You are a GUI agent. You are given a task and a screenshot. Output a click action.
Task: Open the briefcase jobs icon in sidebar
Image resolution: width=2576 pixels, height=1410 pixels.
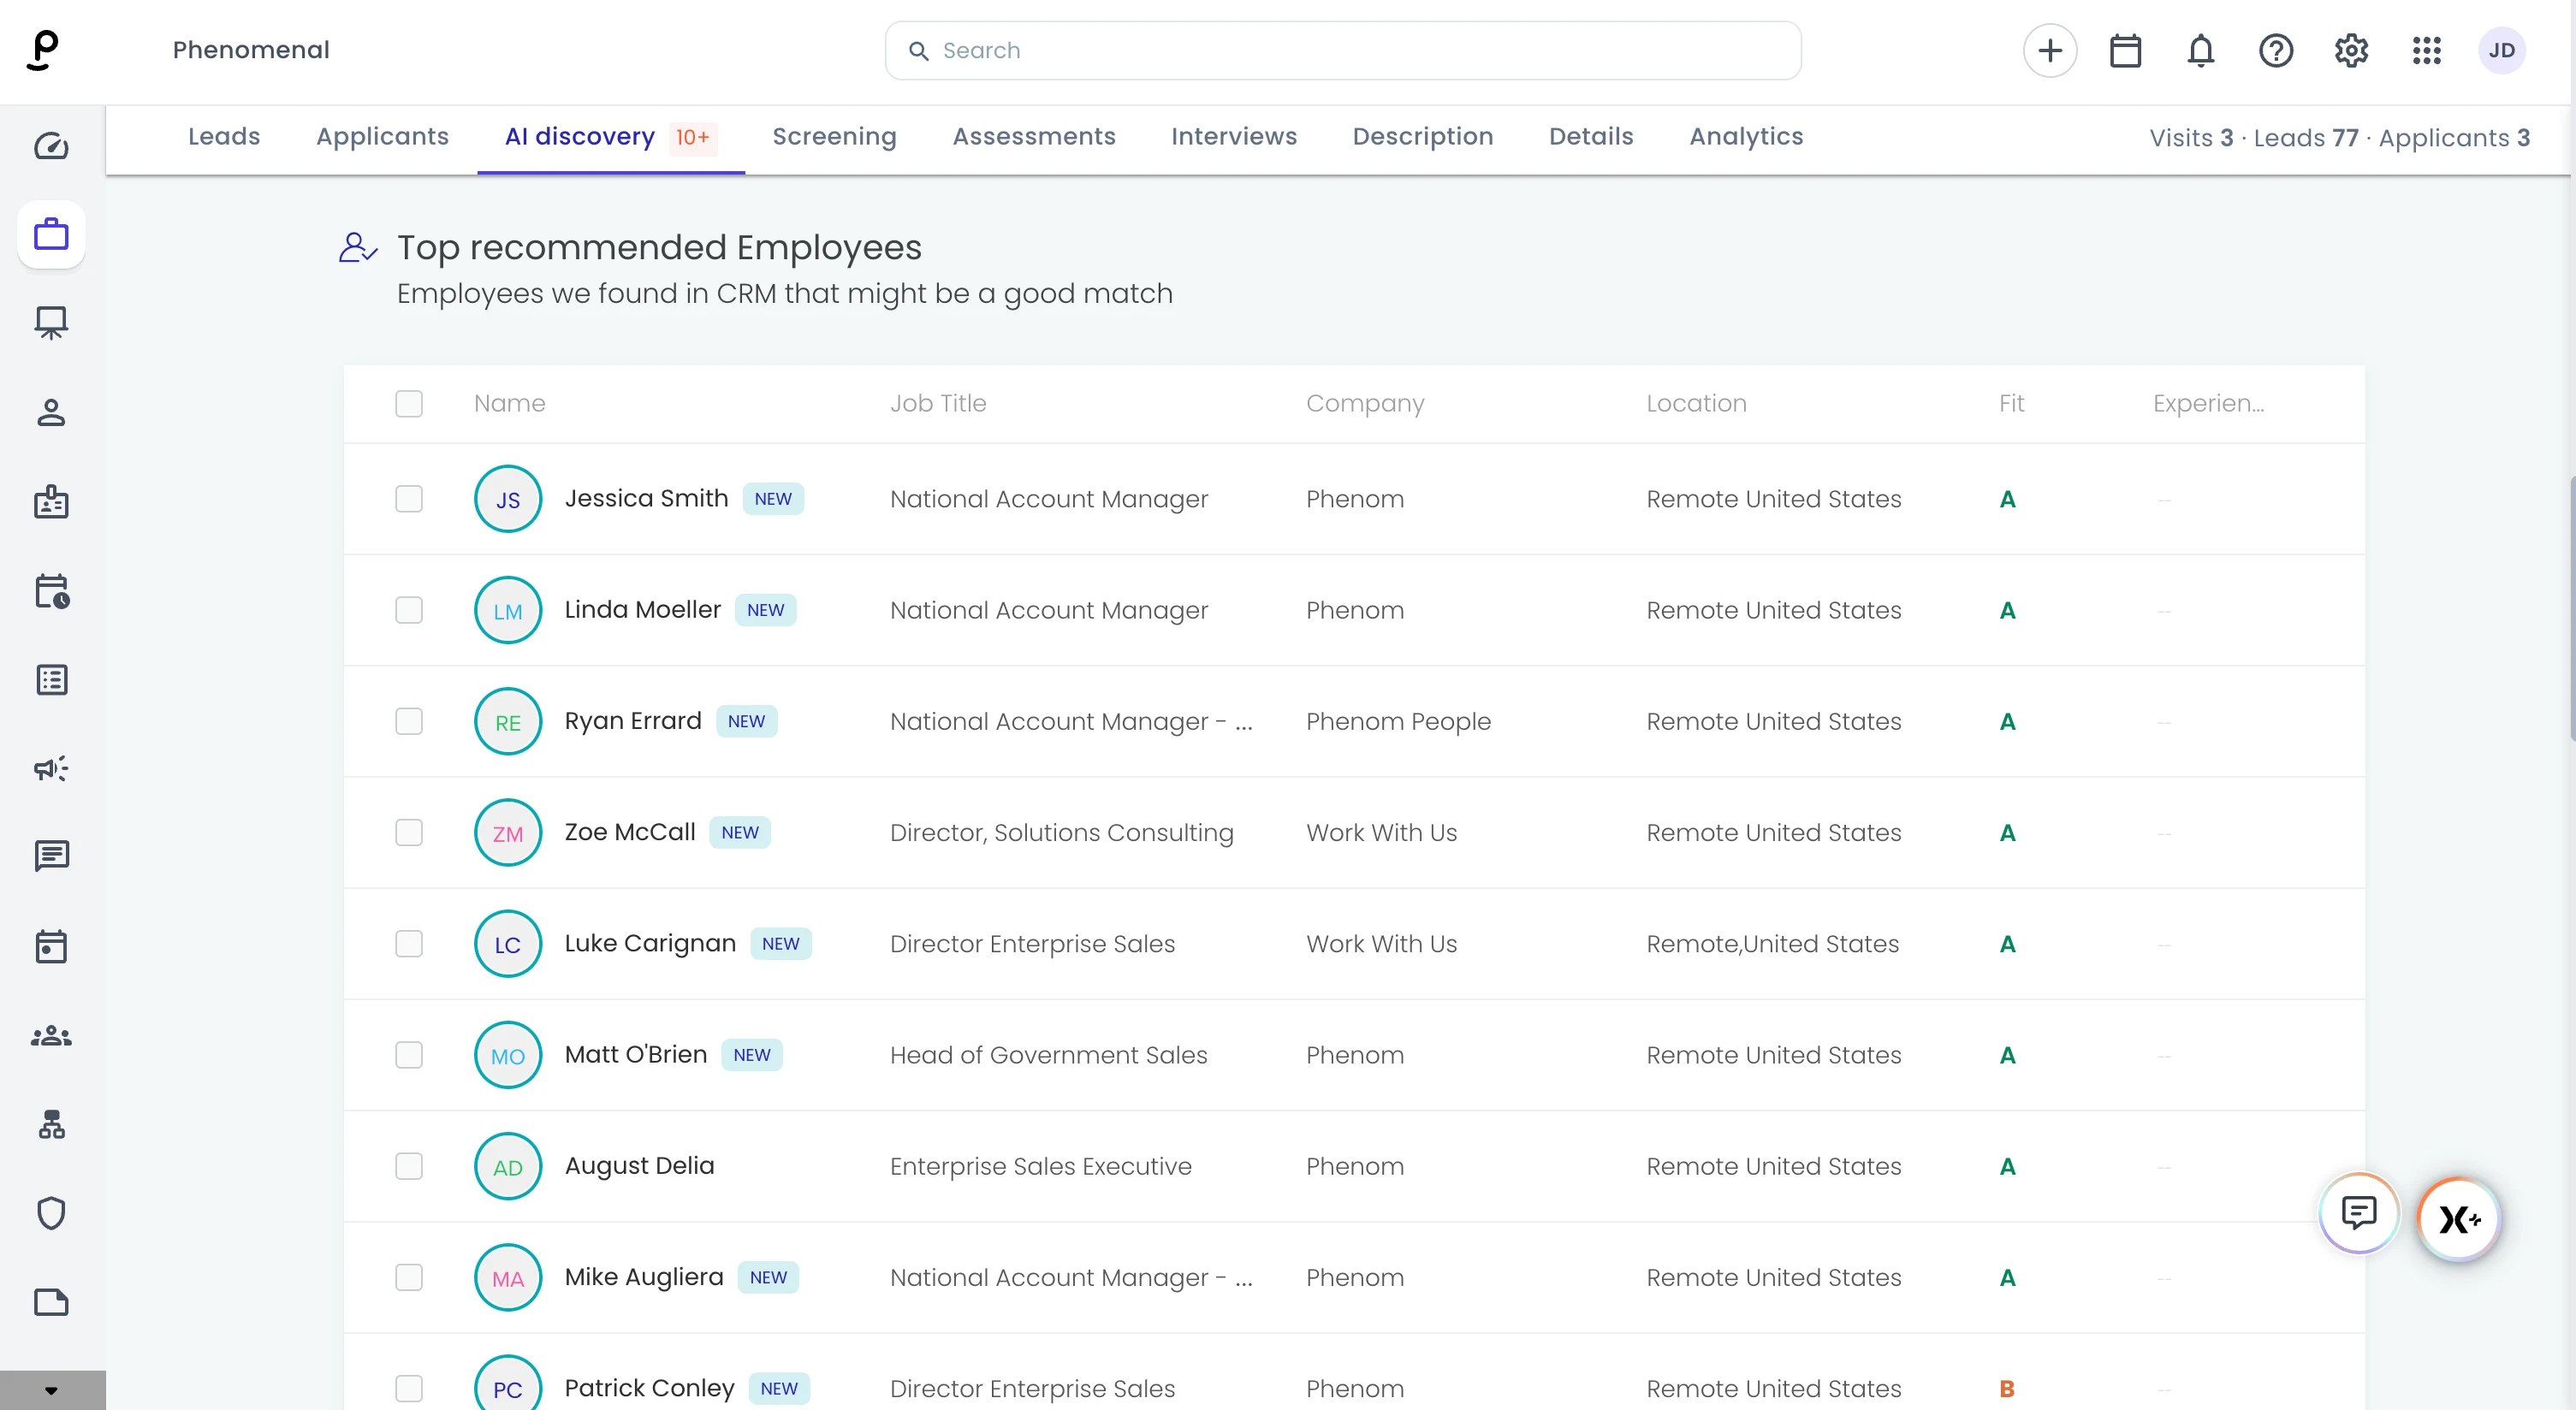(51, 235)
